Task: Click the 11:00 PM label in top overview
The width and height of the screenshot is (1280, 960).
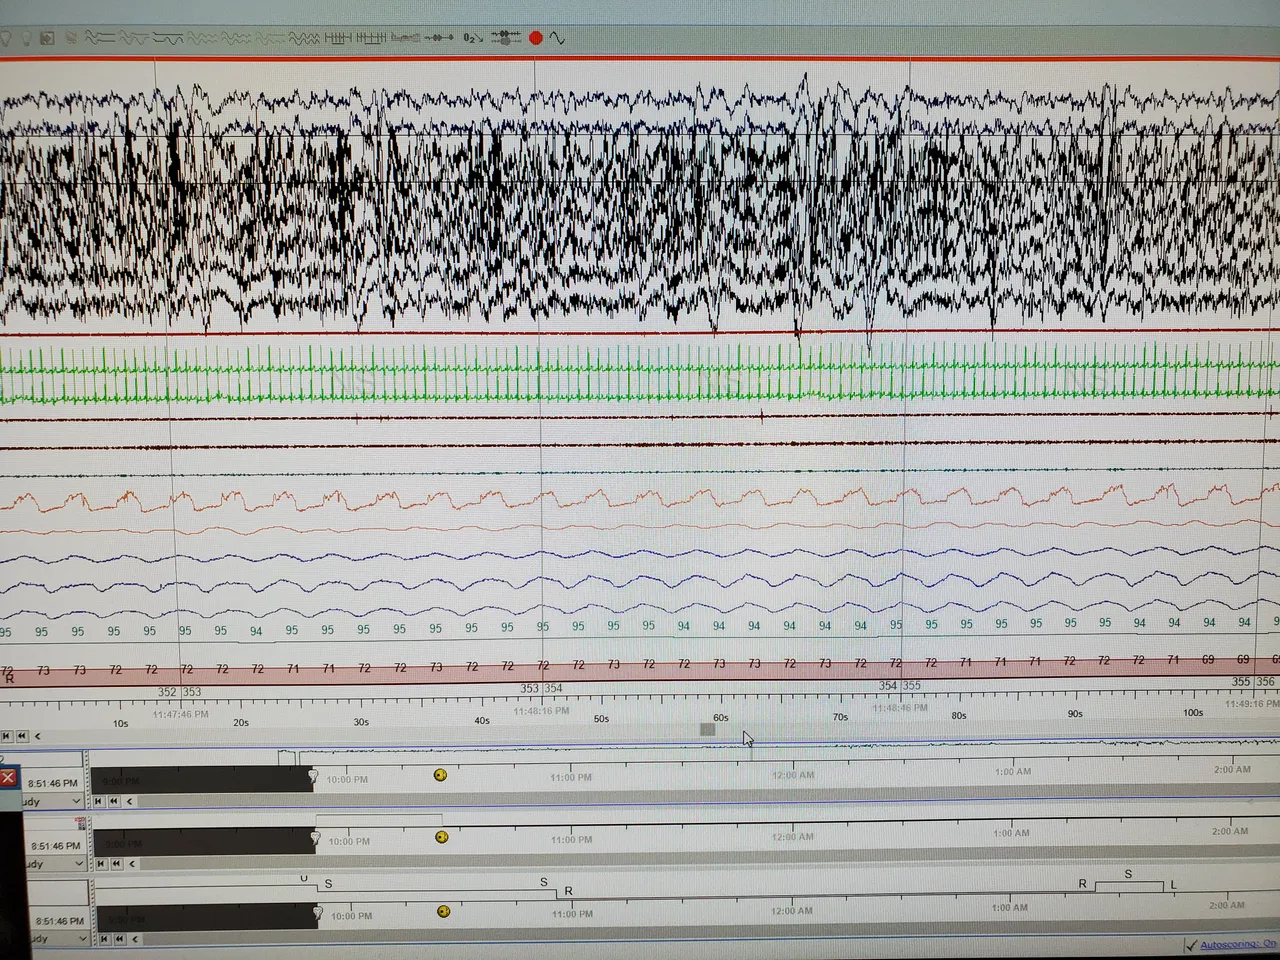Action: (x=571, y=777)
